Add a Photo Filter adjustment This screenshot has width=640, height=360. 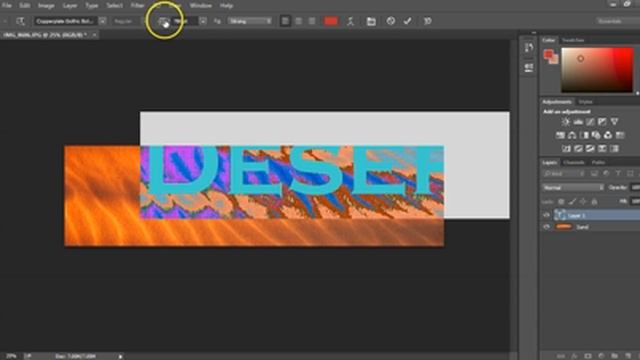596,135
